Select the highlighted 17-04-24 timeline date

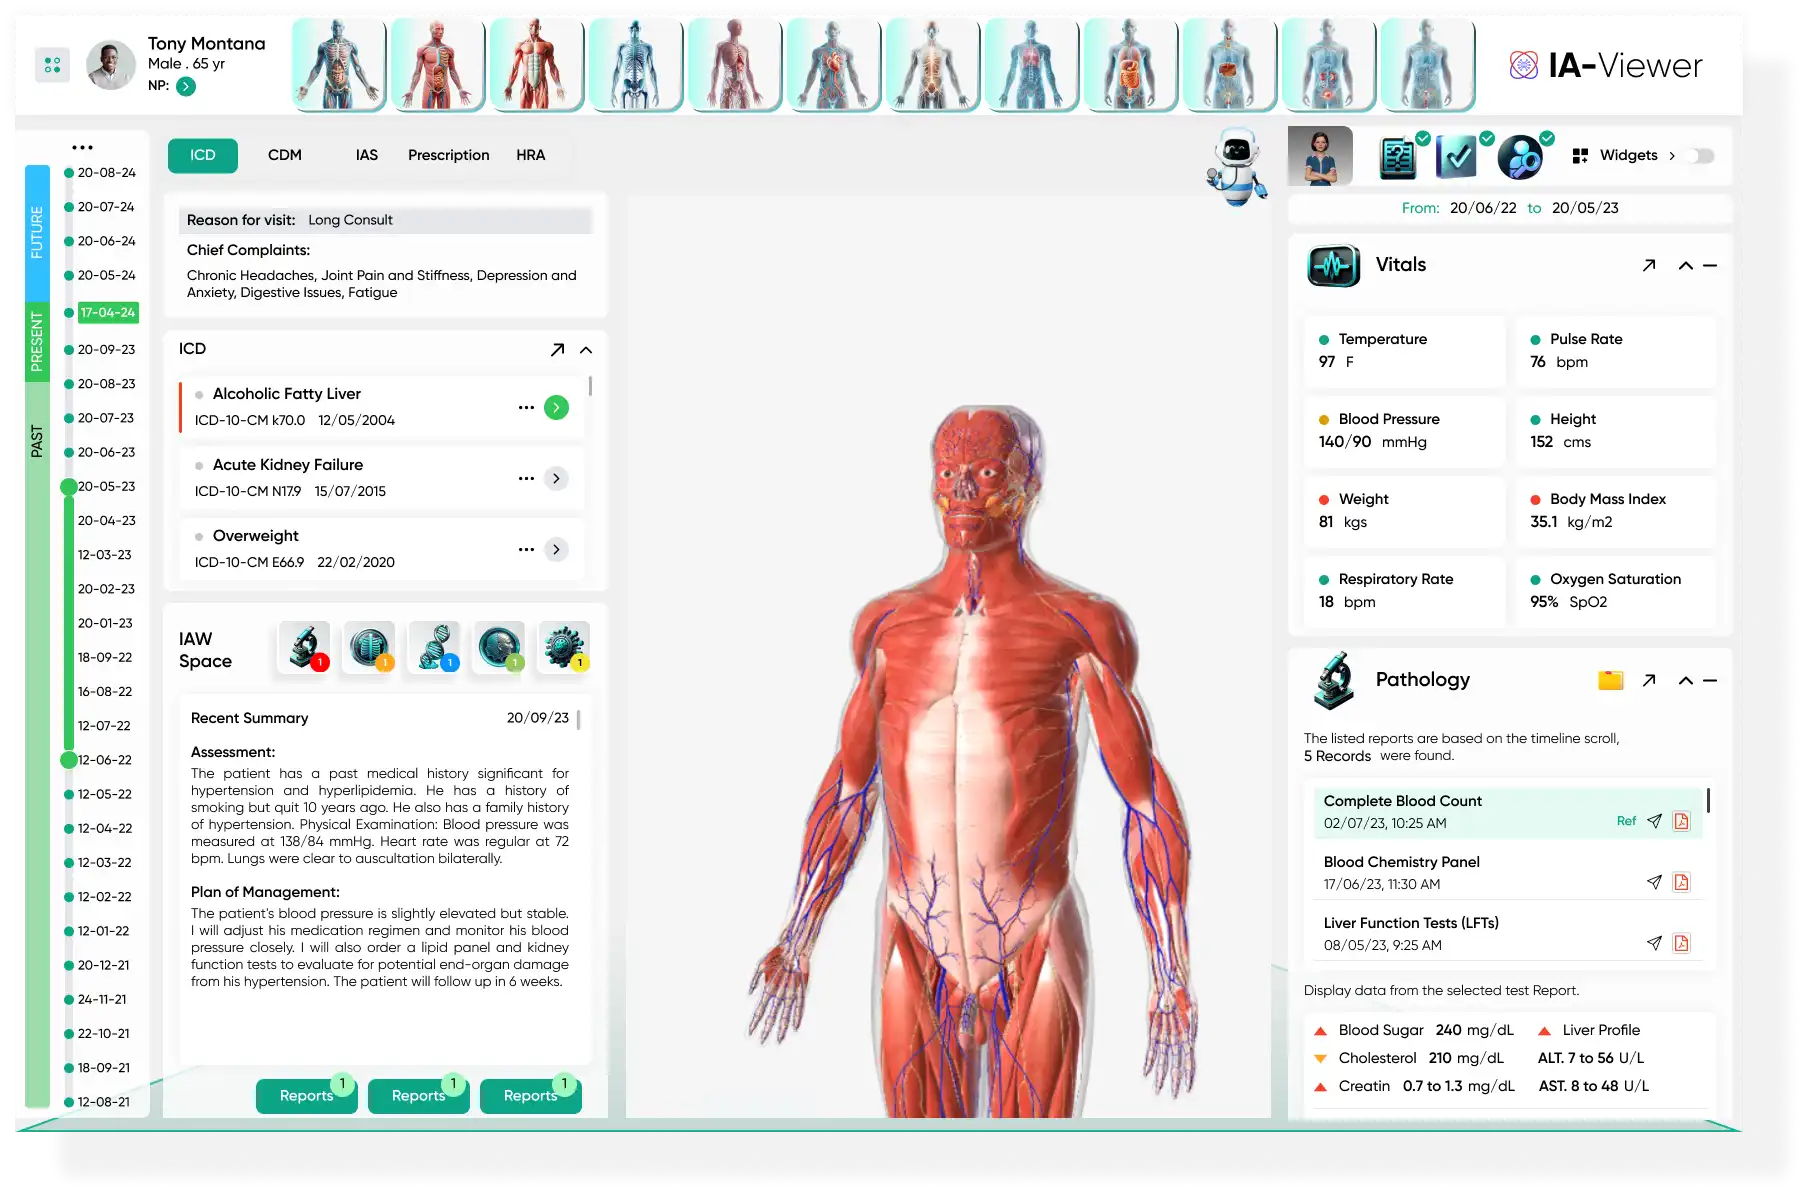pos(107,312)
